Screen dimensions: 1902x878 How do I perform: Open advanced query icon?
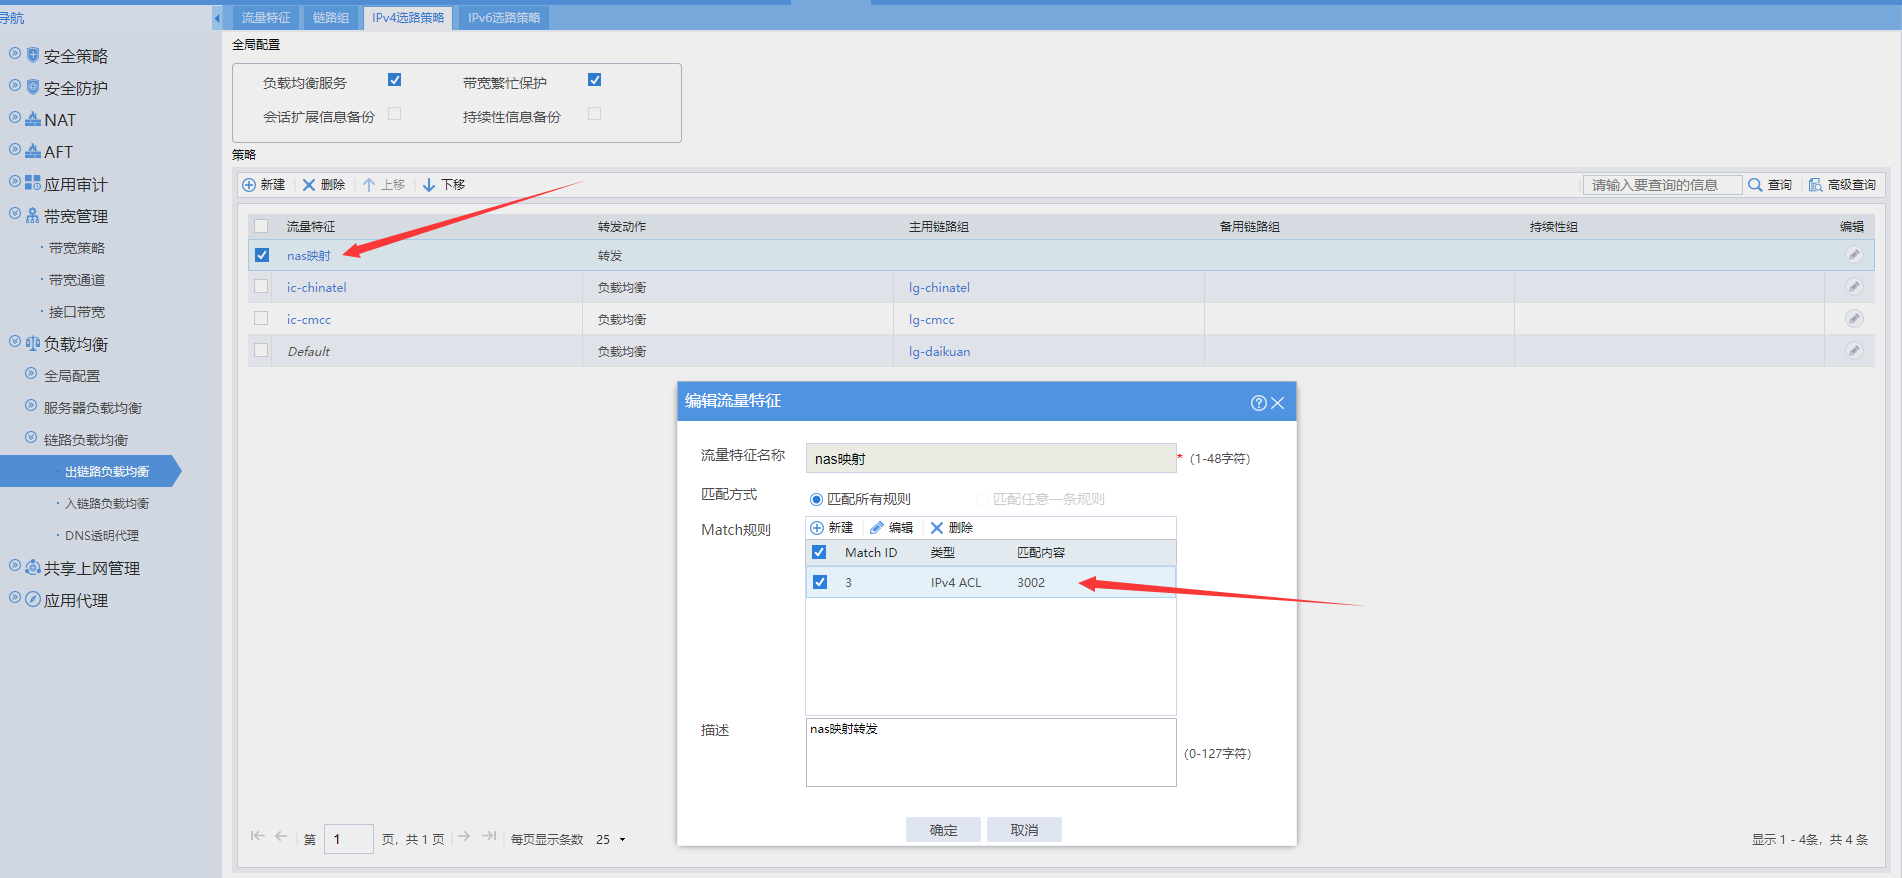click(x=1815, y=185)
